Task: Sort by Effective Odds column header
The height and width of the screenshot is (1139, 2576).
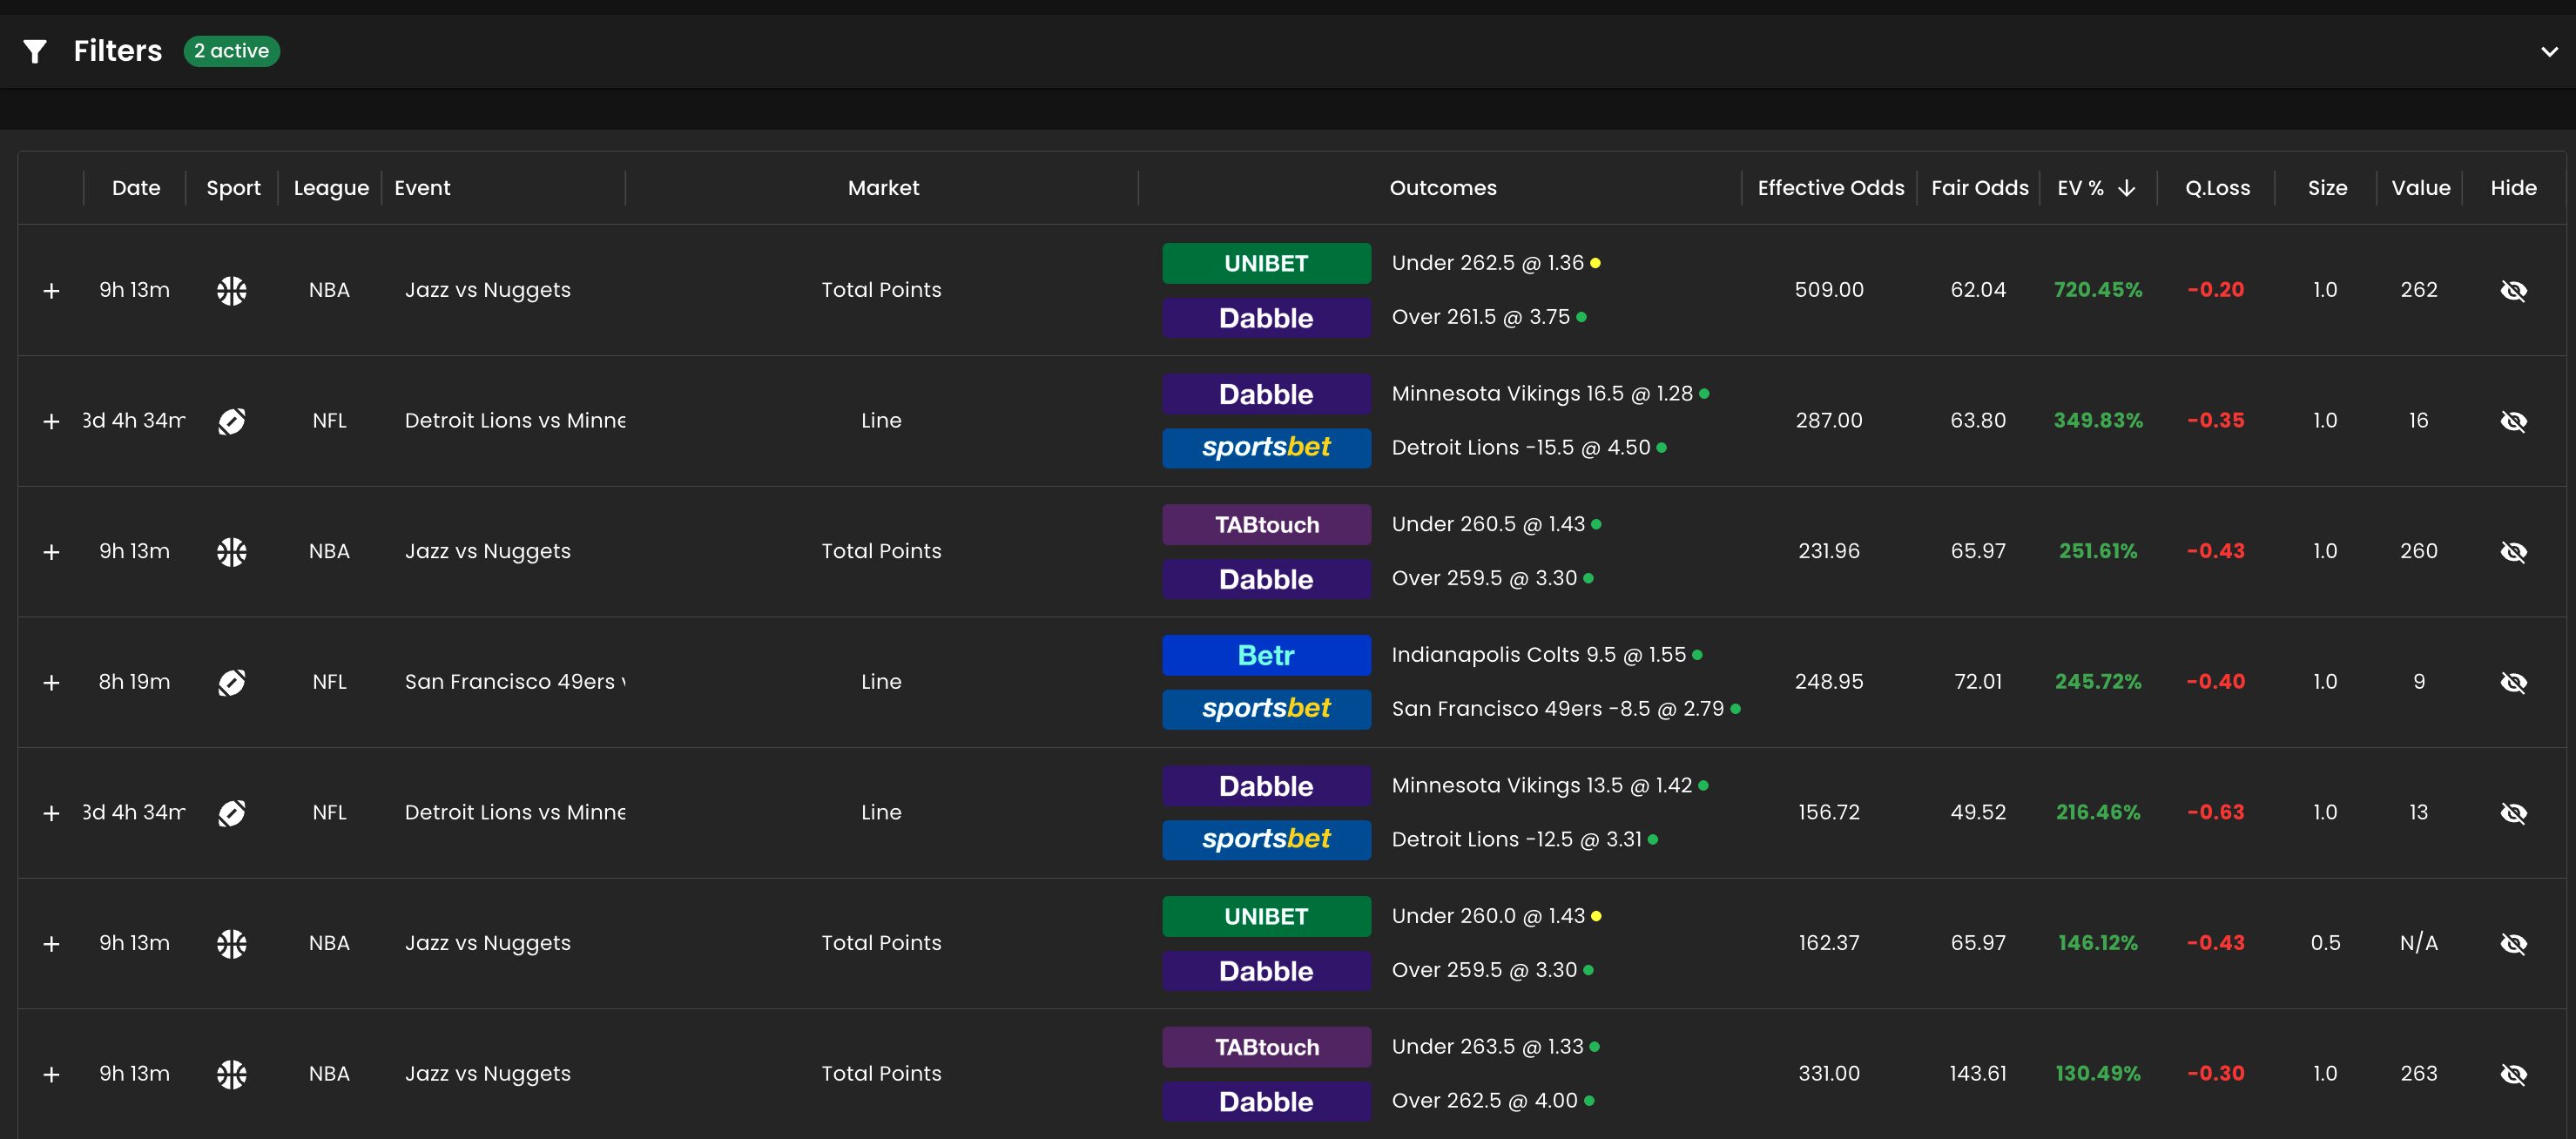Action: pyautogui.click(x=1830, y=188)
